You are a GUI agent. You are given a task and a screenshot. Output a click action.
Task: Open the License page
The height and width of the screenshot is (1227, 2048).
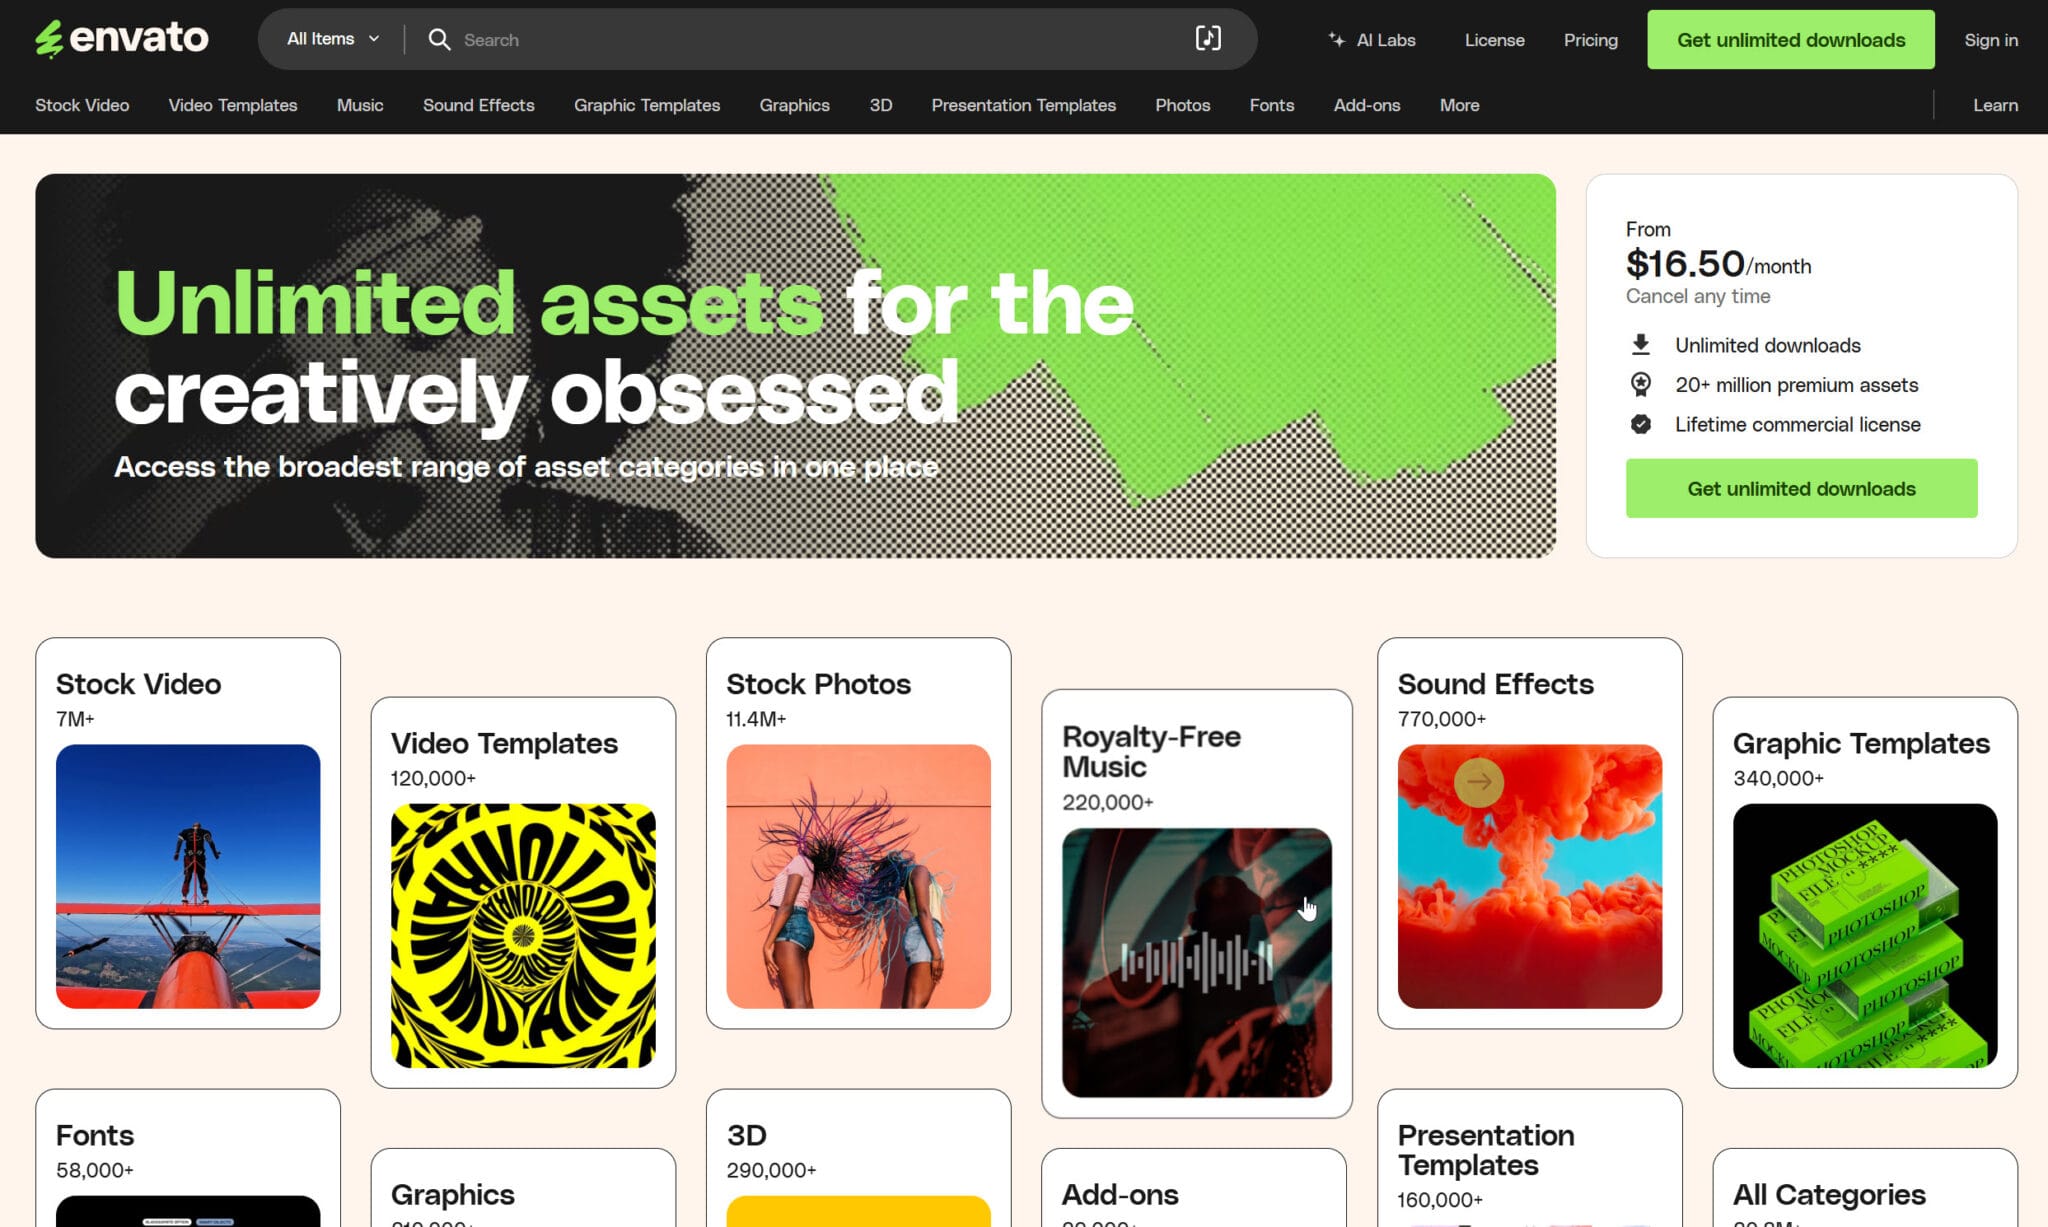pos(1494,40)
